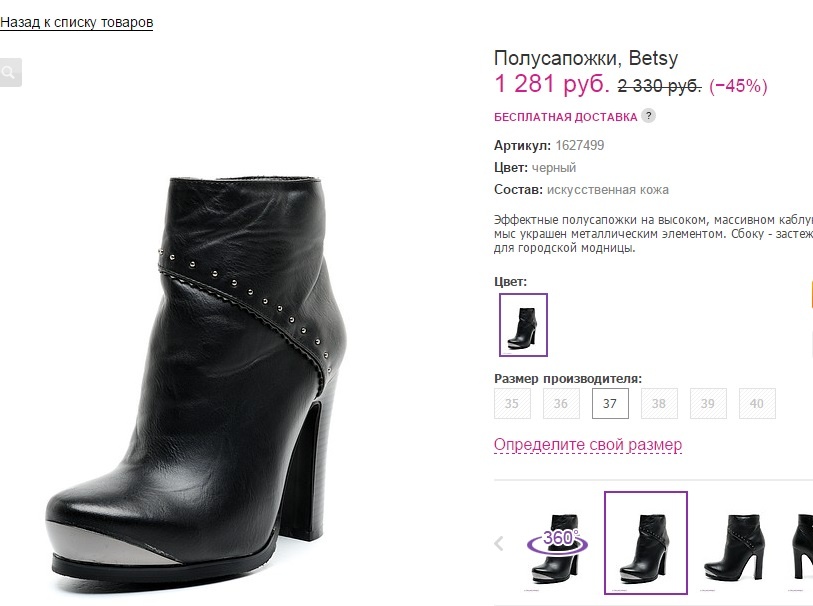Pick size 38

pos(659,404)
